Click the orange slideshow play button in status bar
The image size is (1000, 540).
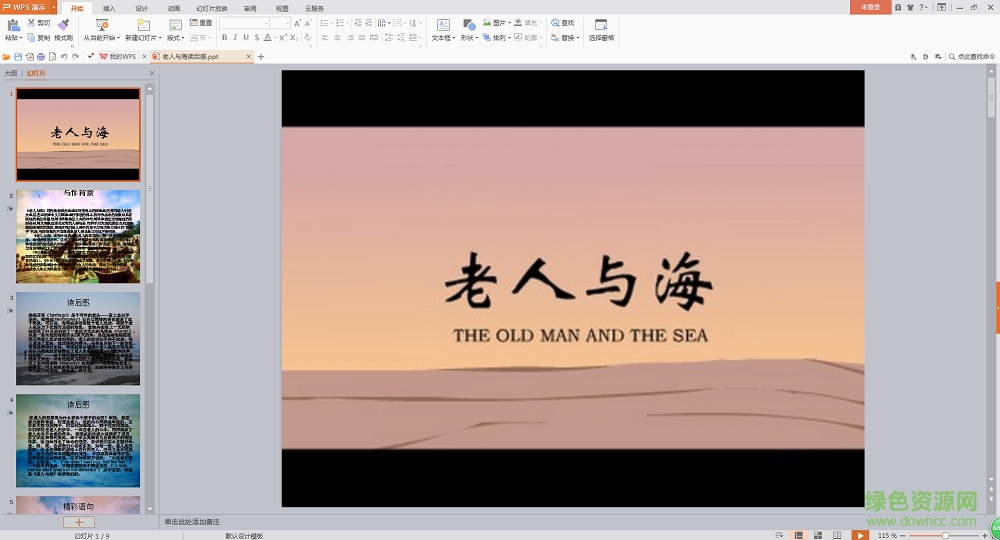pyautogui.click(x=860, y=535)
